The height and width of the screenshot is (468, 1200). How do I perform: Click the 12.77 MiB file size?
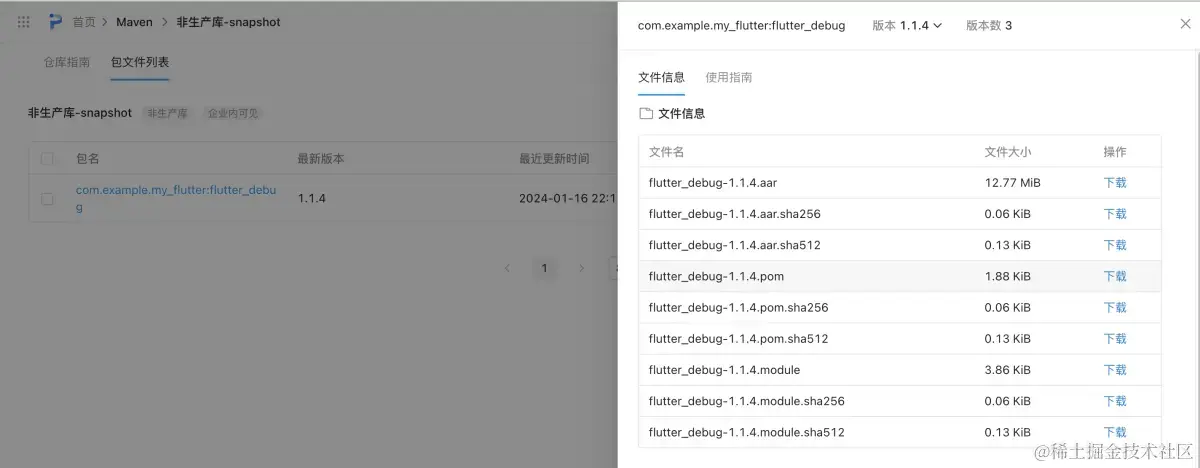pos(1013,183)
